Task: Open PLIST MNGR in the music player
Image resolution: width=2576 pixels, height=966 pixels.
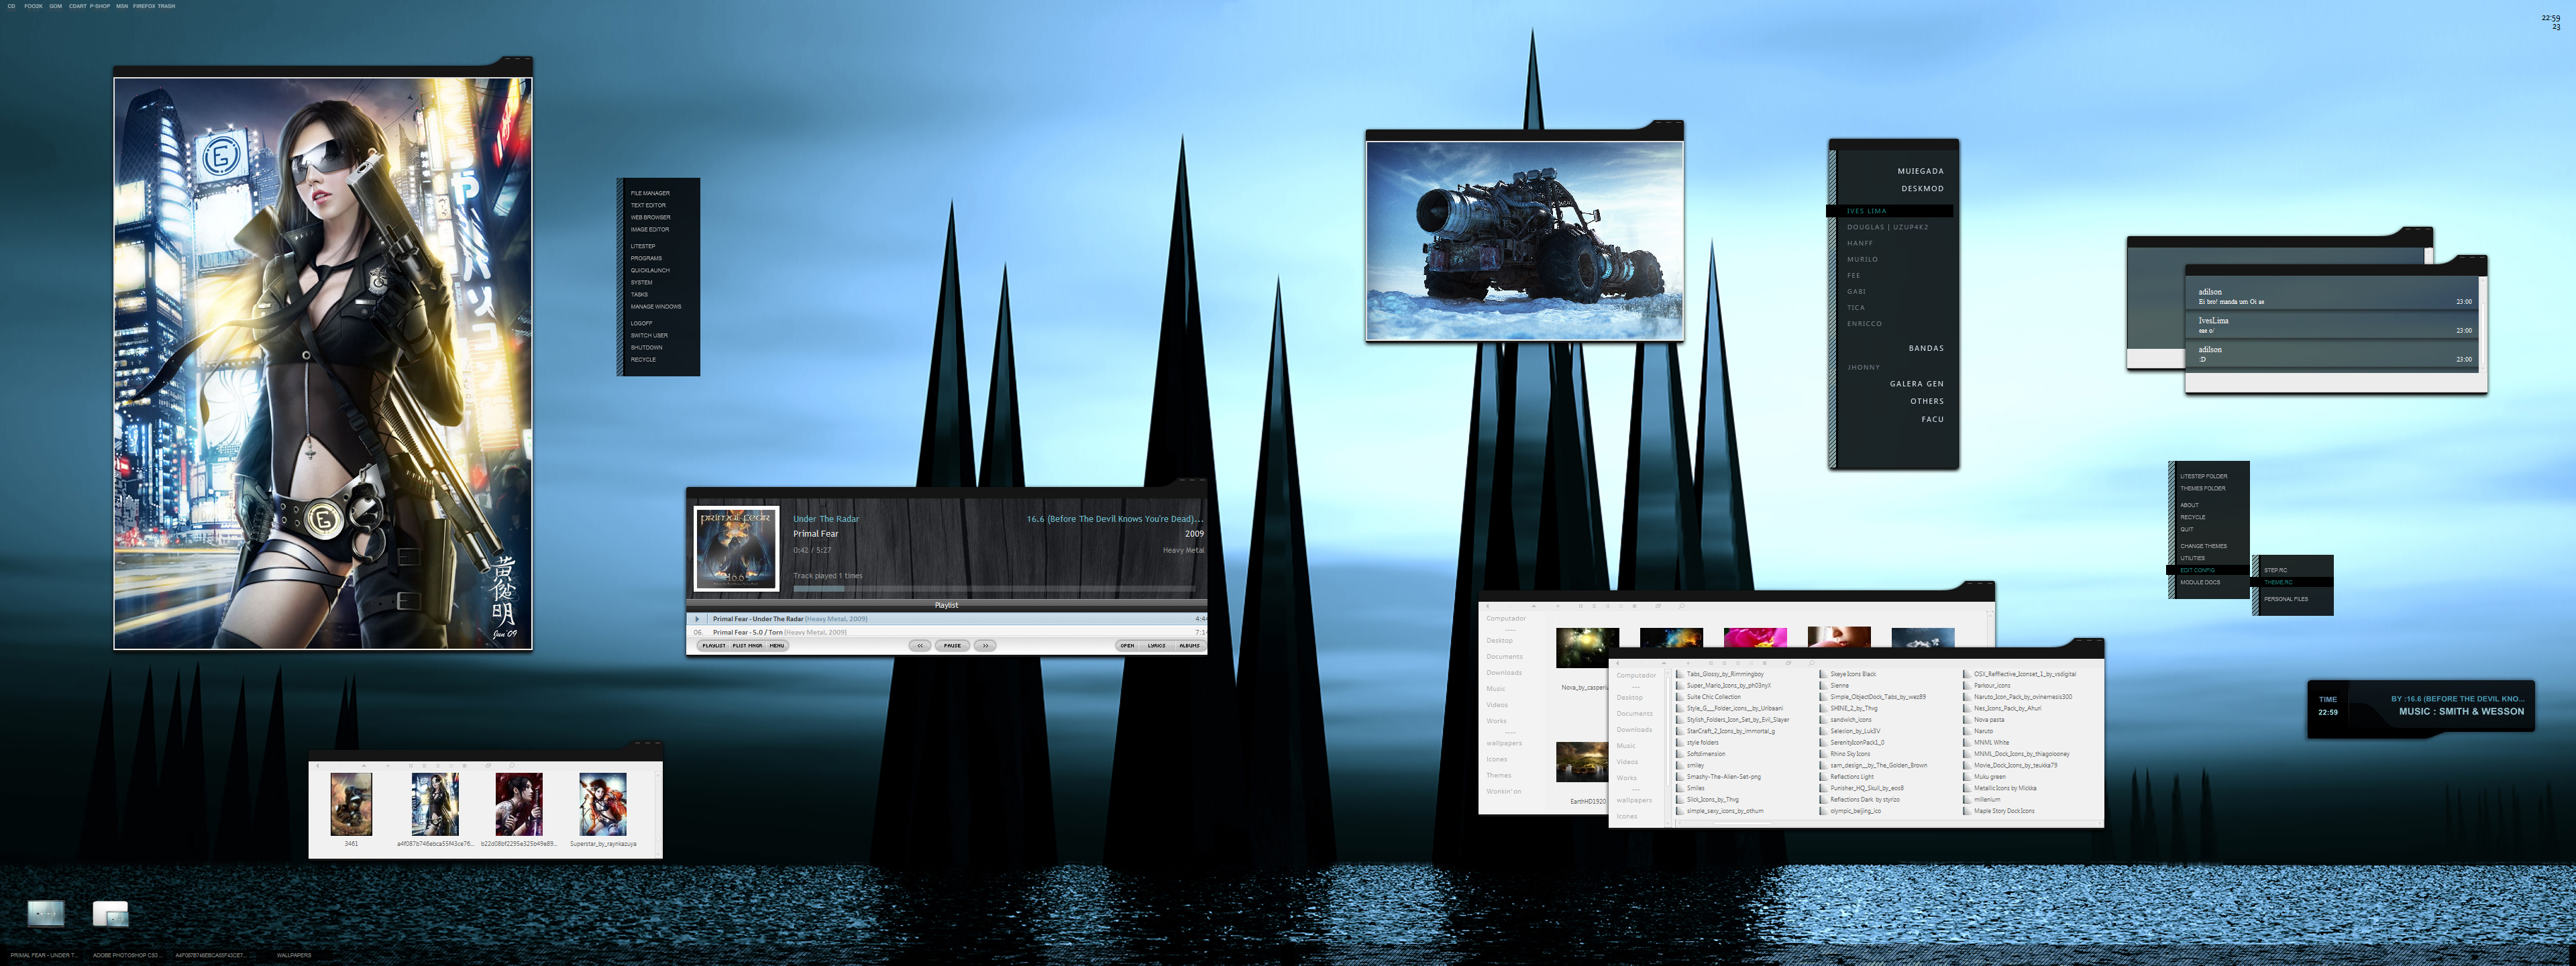Action: click(747, 646)
